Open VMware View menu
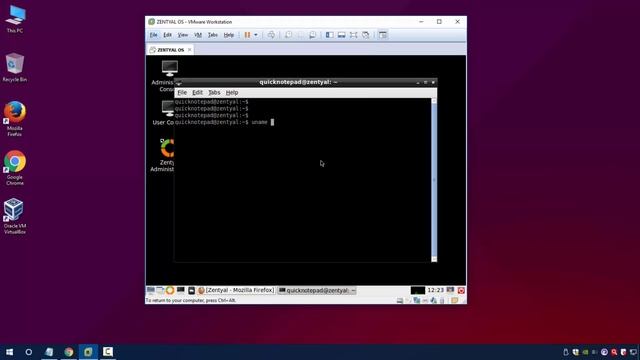This screenshot has height=360, width=640. [x=182, y=35]
